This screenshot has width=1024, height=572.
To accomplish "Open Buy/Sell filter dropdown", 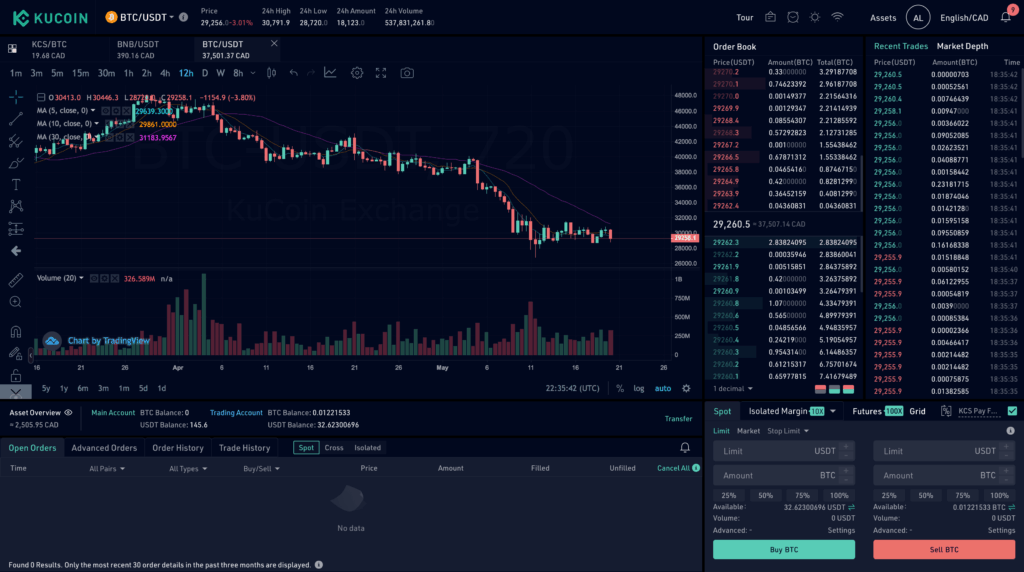I will 261,468.
